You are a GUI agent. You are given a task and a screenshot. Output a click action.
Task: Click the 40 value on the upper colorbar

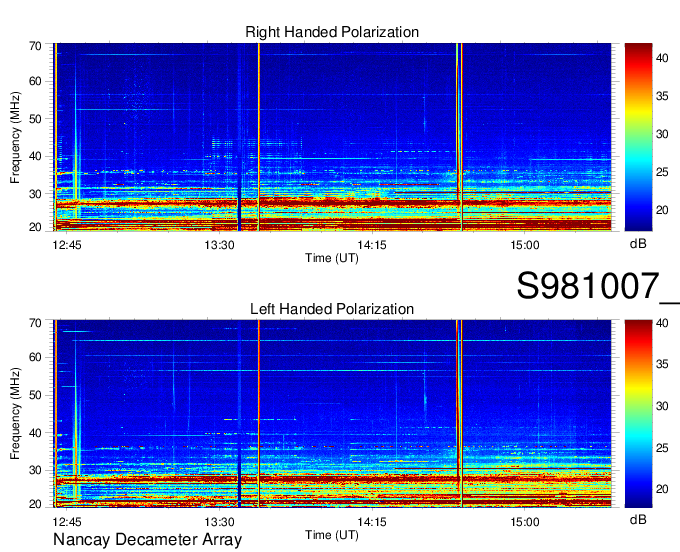coord(662,58)
